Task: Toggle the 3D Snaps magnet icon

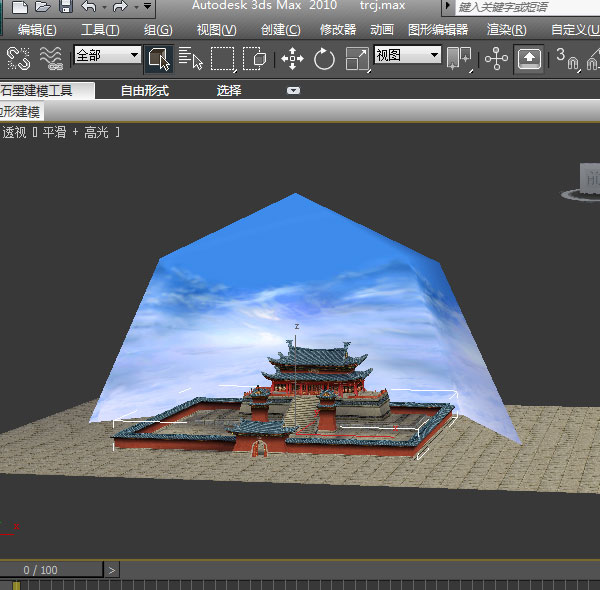Action: pyautogui.click(x=568, y=59)
